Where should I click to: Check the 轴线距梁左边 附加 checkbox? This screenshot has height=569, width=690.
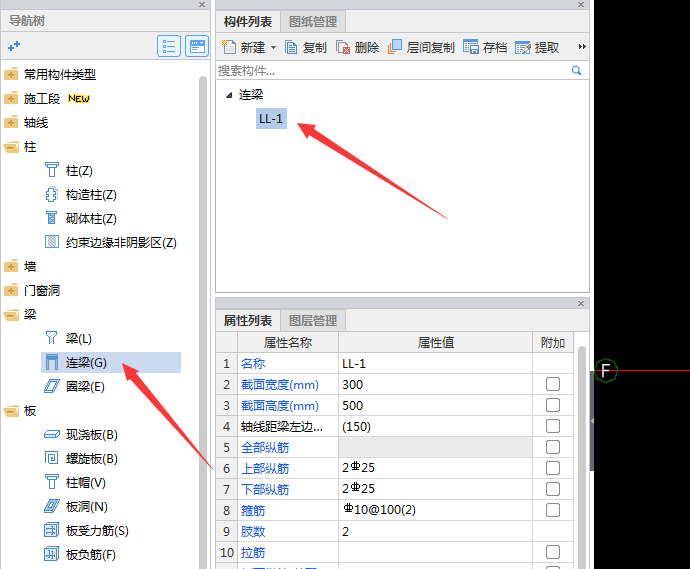553,426
